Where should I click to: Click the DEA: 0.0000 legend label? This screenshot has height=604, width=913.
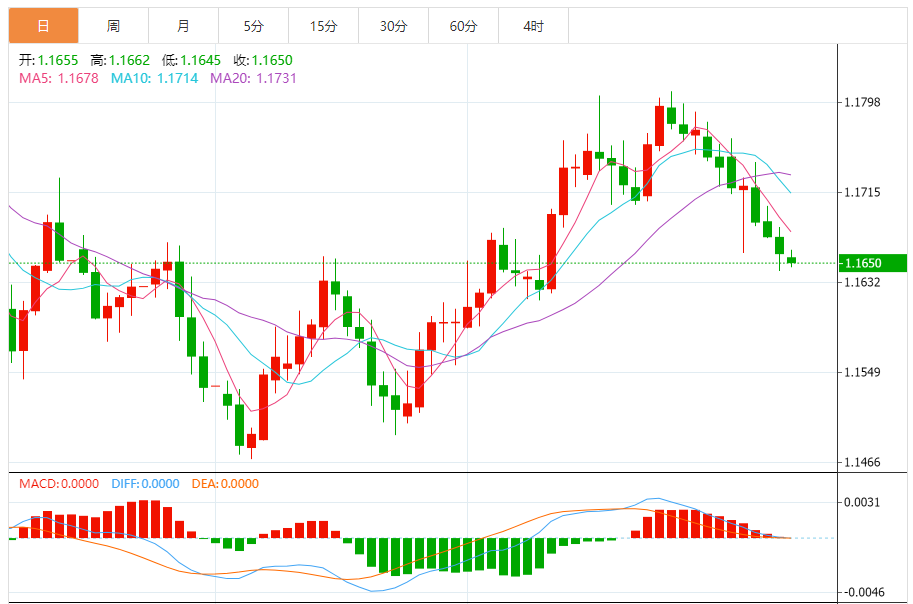pos(224,484)
